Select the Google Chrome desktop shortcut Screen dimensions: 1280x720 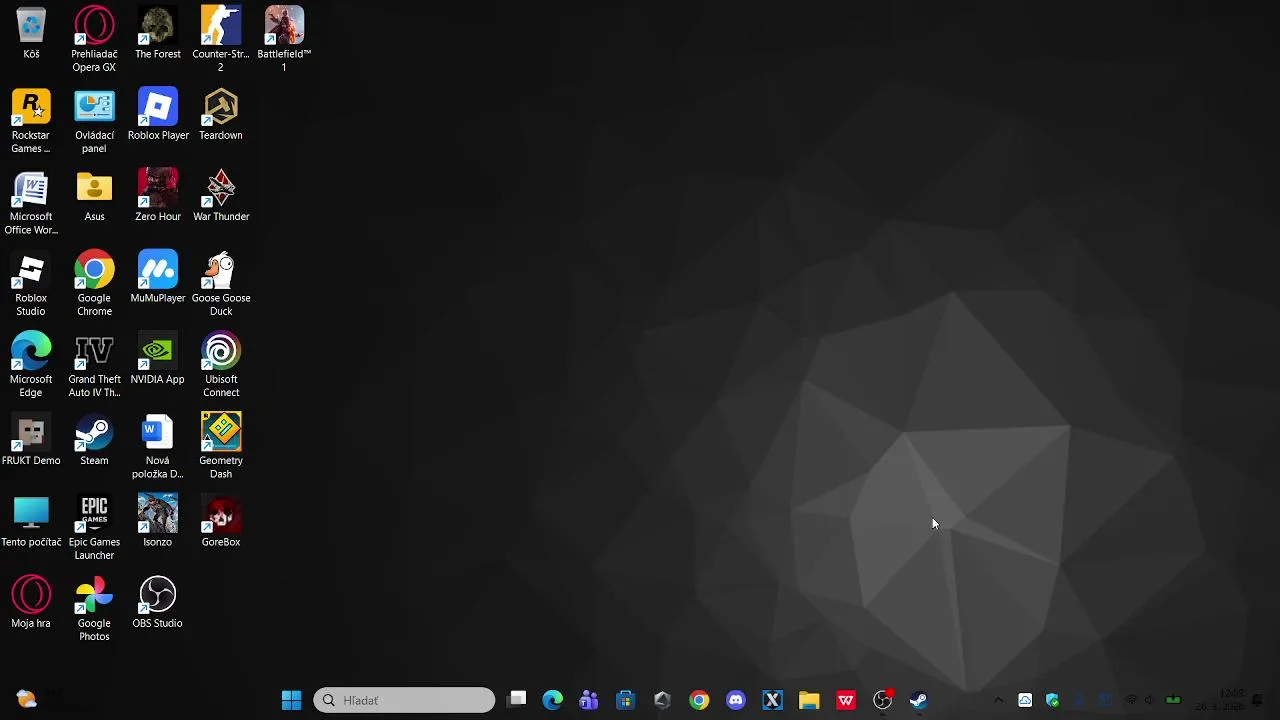click(94, 284)
